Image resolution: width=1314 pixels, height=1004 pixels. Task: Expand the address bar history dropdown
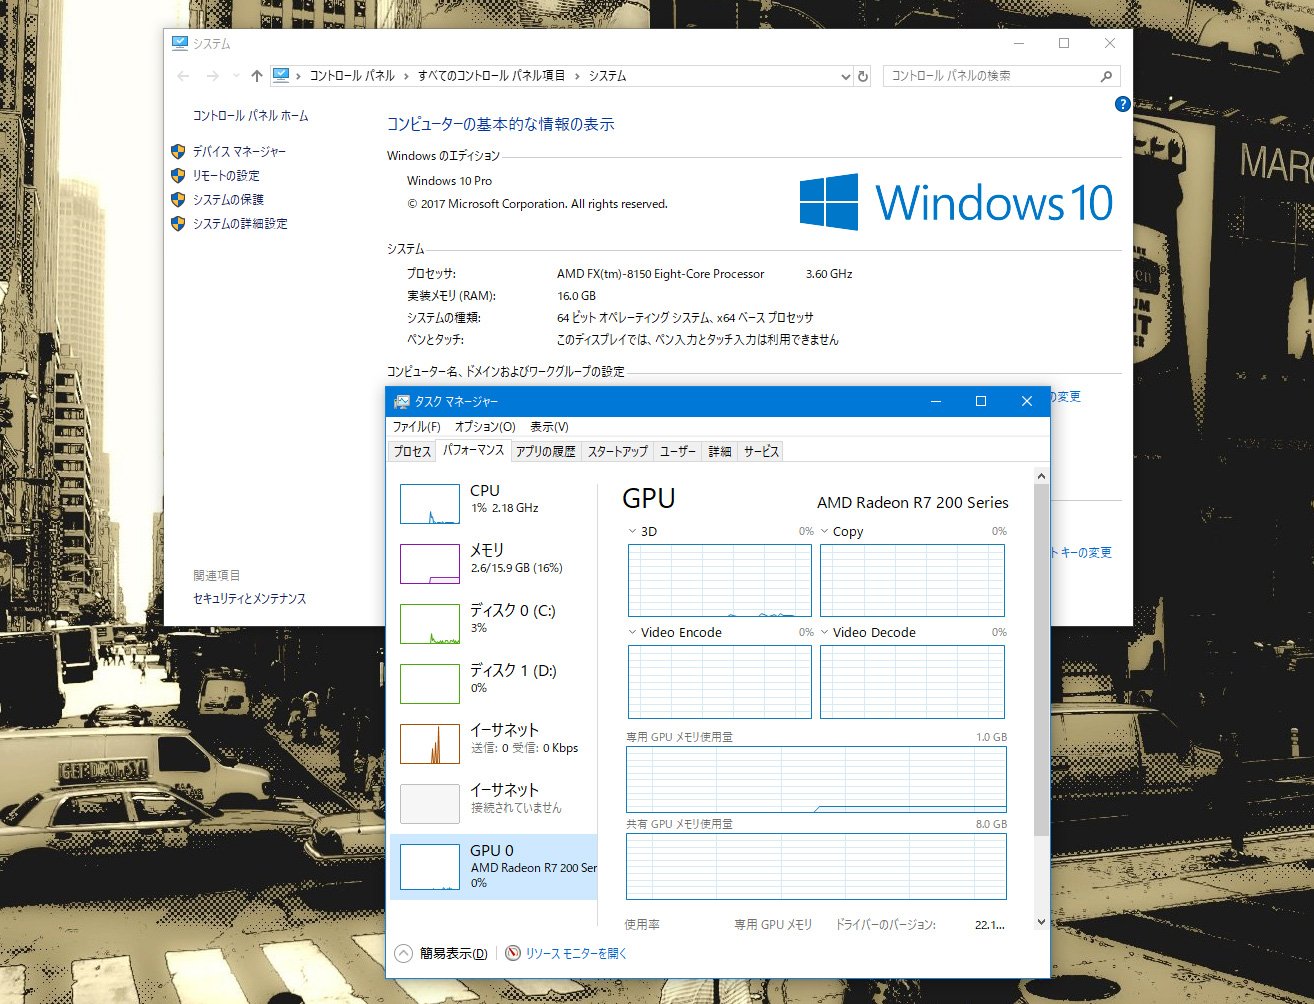pyautogui.click(x=846, y=76)
